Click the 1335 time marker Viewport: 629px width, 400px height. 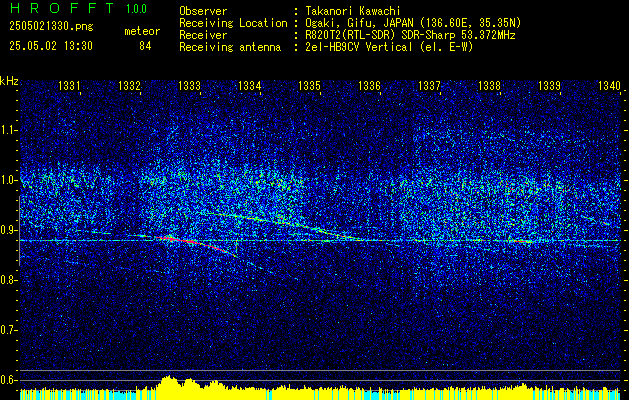309,86
